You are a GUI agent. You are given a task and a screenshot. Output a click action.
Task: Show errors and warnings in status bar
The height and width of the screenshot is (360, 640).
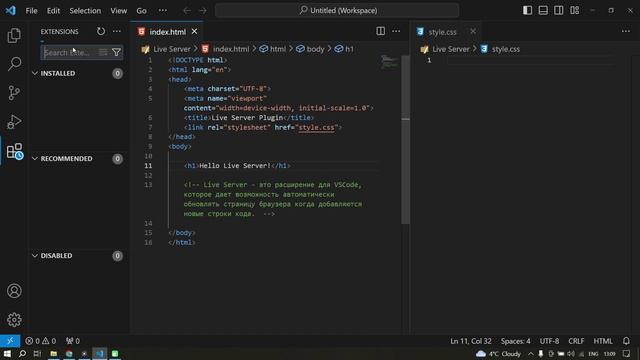(x=40, y=341)
